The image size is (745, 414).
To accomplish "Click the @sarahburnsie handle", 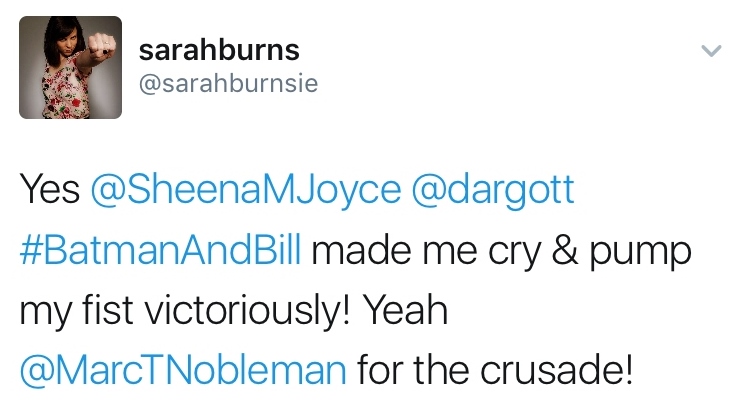I will click(228, 84).
